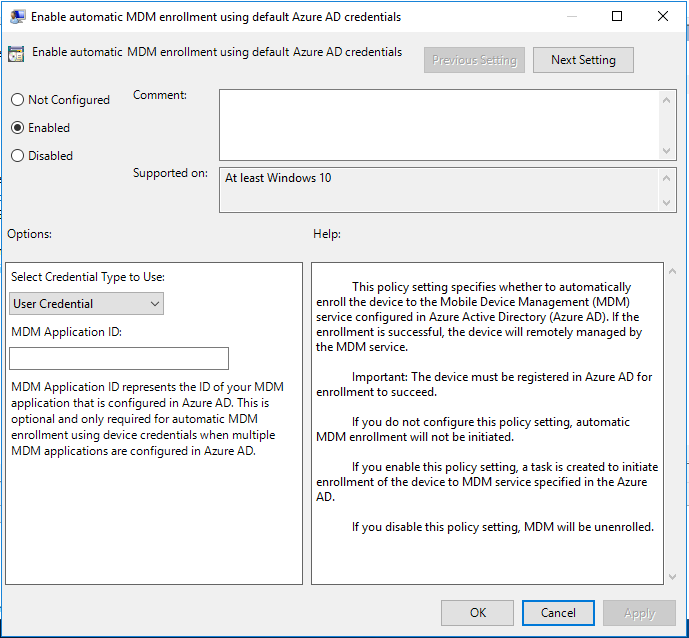The height and width of the screenshot is (638, 689).
Task: Click 'Select Credential Type to Use:' label
Action: (x=88, y=277)
